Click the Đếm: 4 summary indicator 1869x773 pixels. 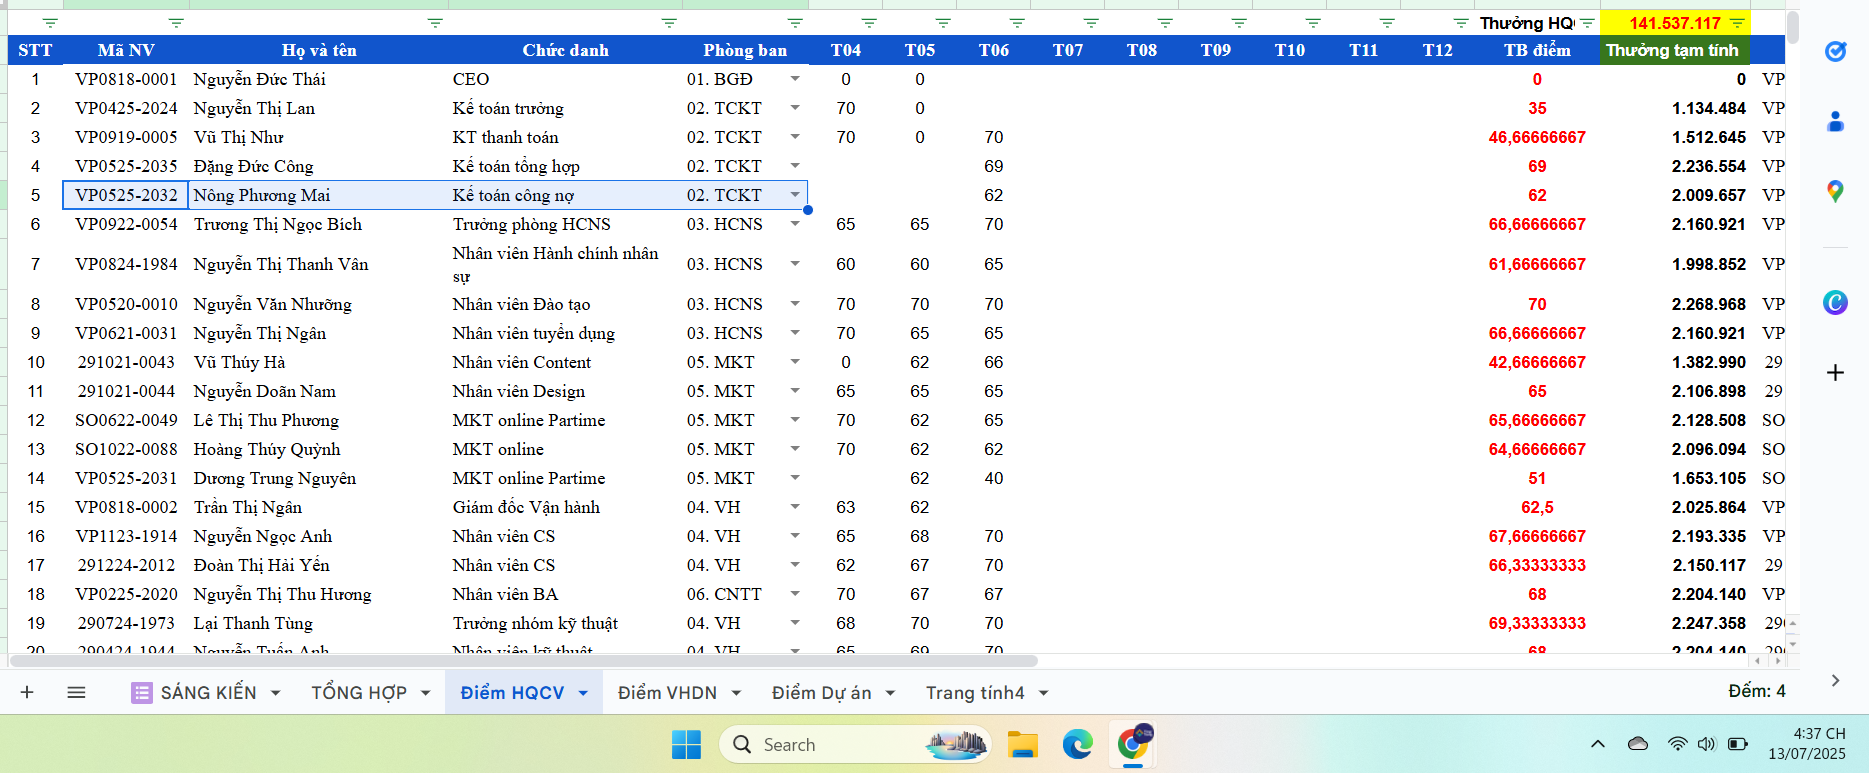1756,691
